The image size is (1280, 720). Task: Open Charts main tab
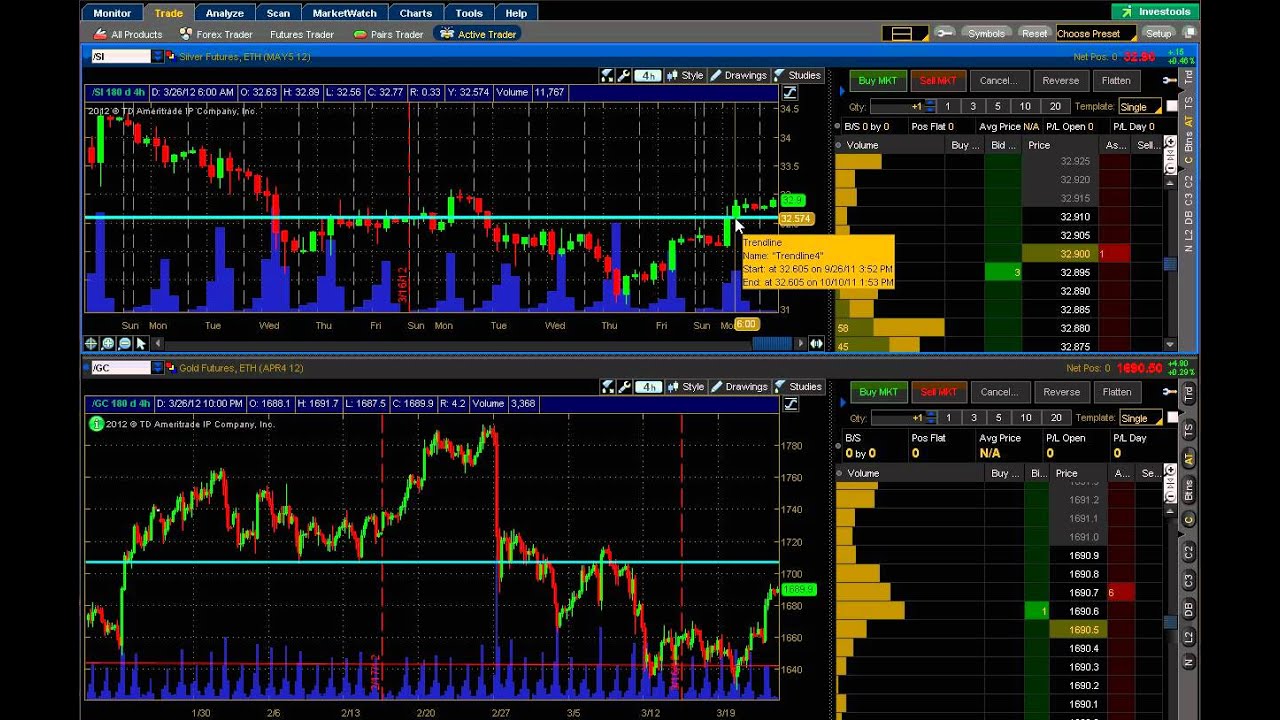click(x=415, y=13)
